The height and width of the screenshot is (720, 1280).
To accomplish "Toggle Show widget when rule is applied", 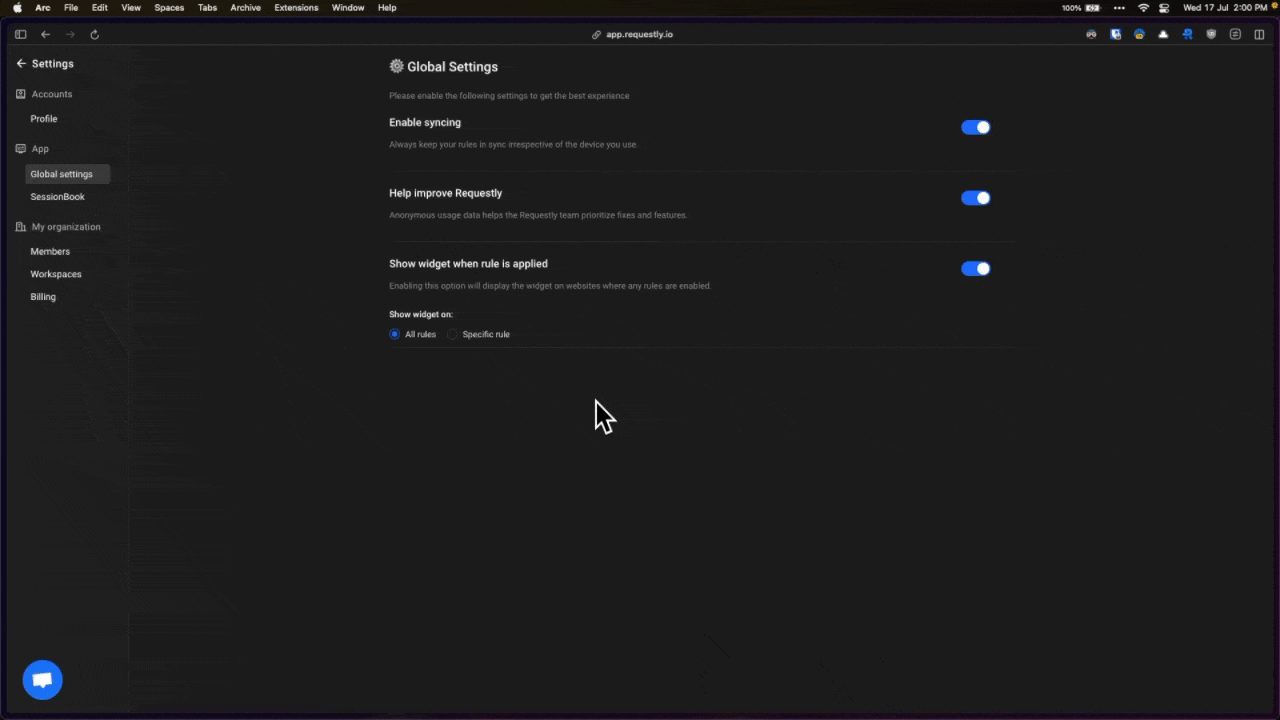I will click(x=975, y=268).
